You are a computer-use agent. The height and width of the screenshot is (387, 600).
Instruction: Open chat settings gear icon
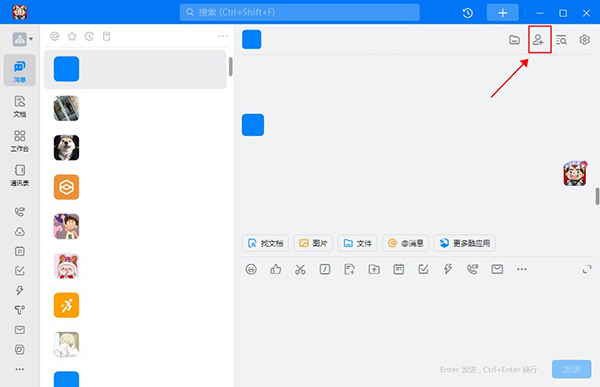pos(584,39)
